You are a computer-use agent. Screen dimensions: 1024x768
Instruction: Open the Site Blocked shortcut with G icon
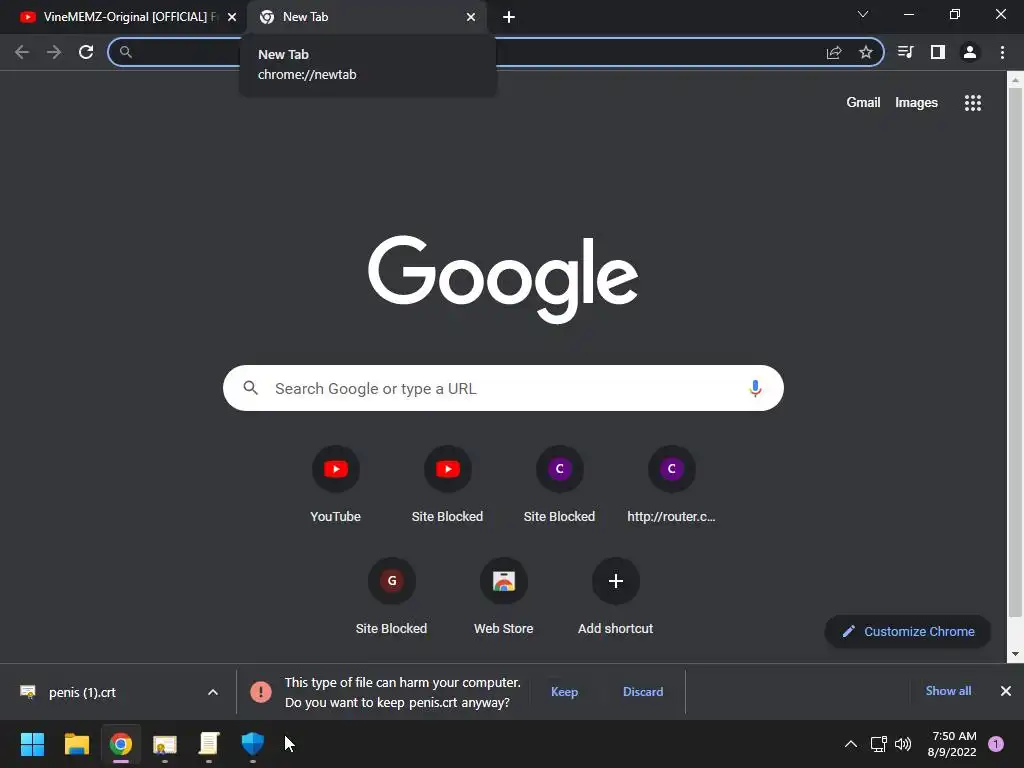click(392, 597)
